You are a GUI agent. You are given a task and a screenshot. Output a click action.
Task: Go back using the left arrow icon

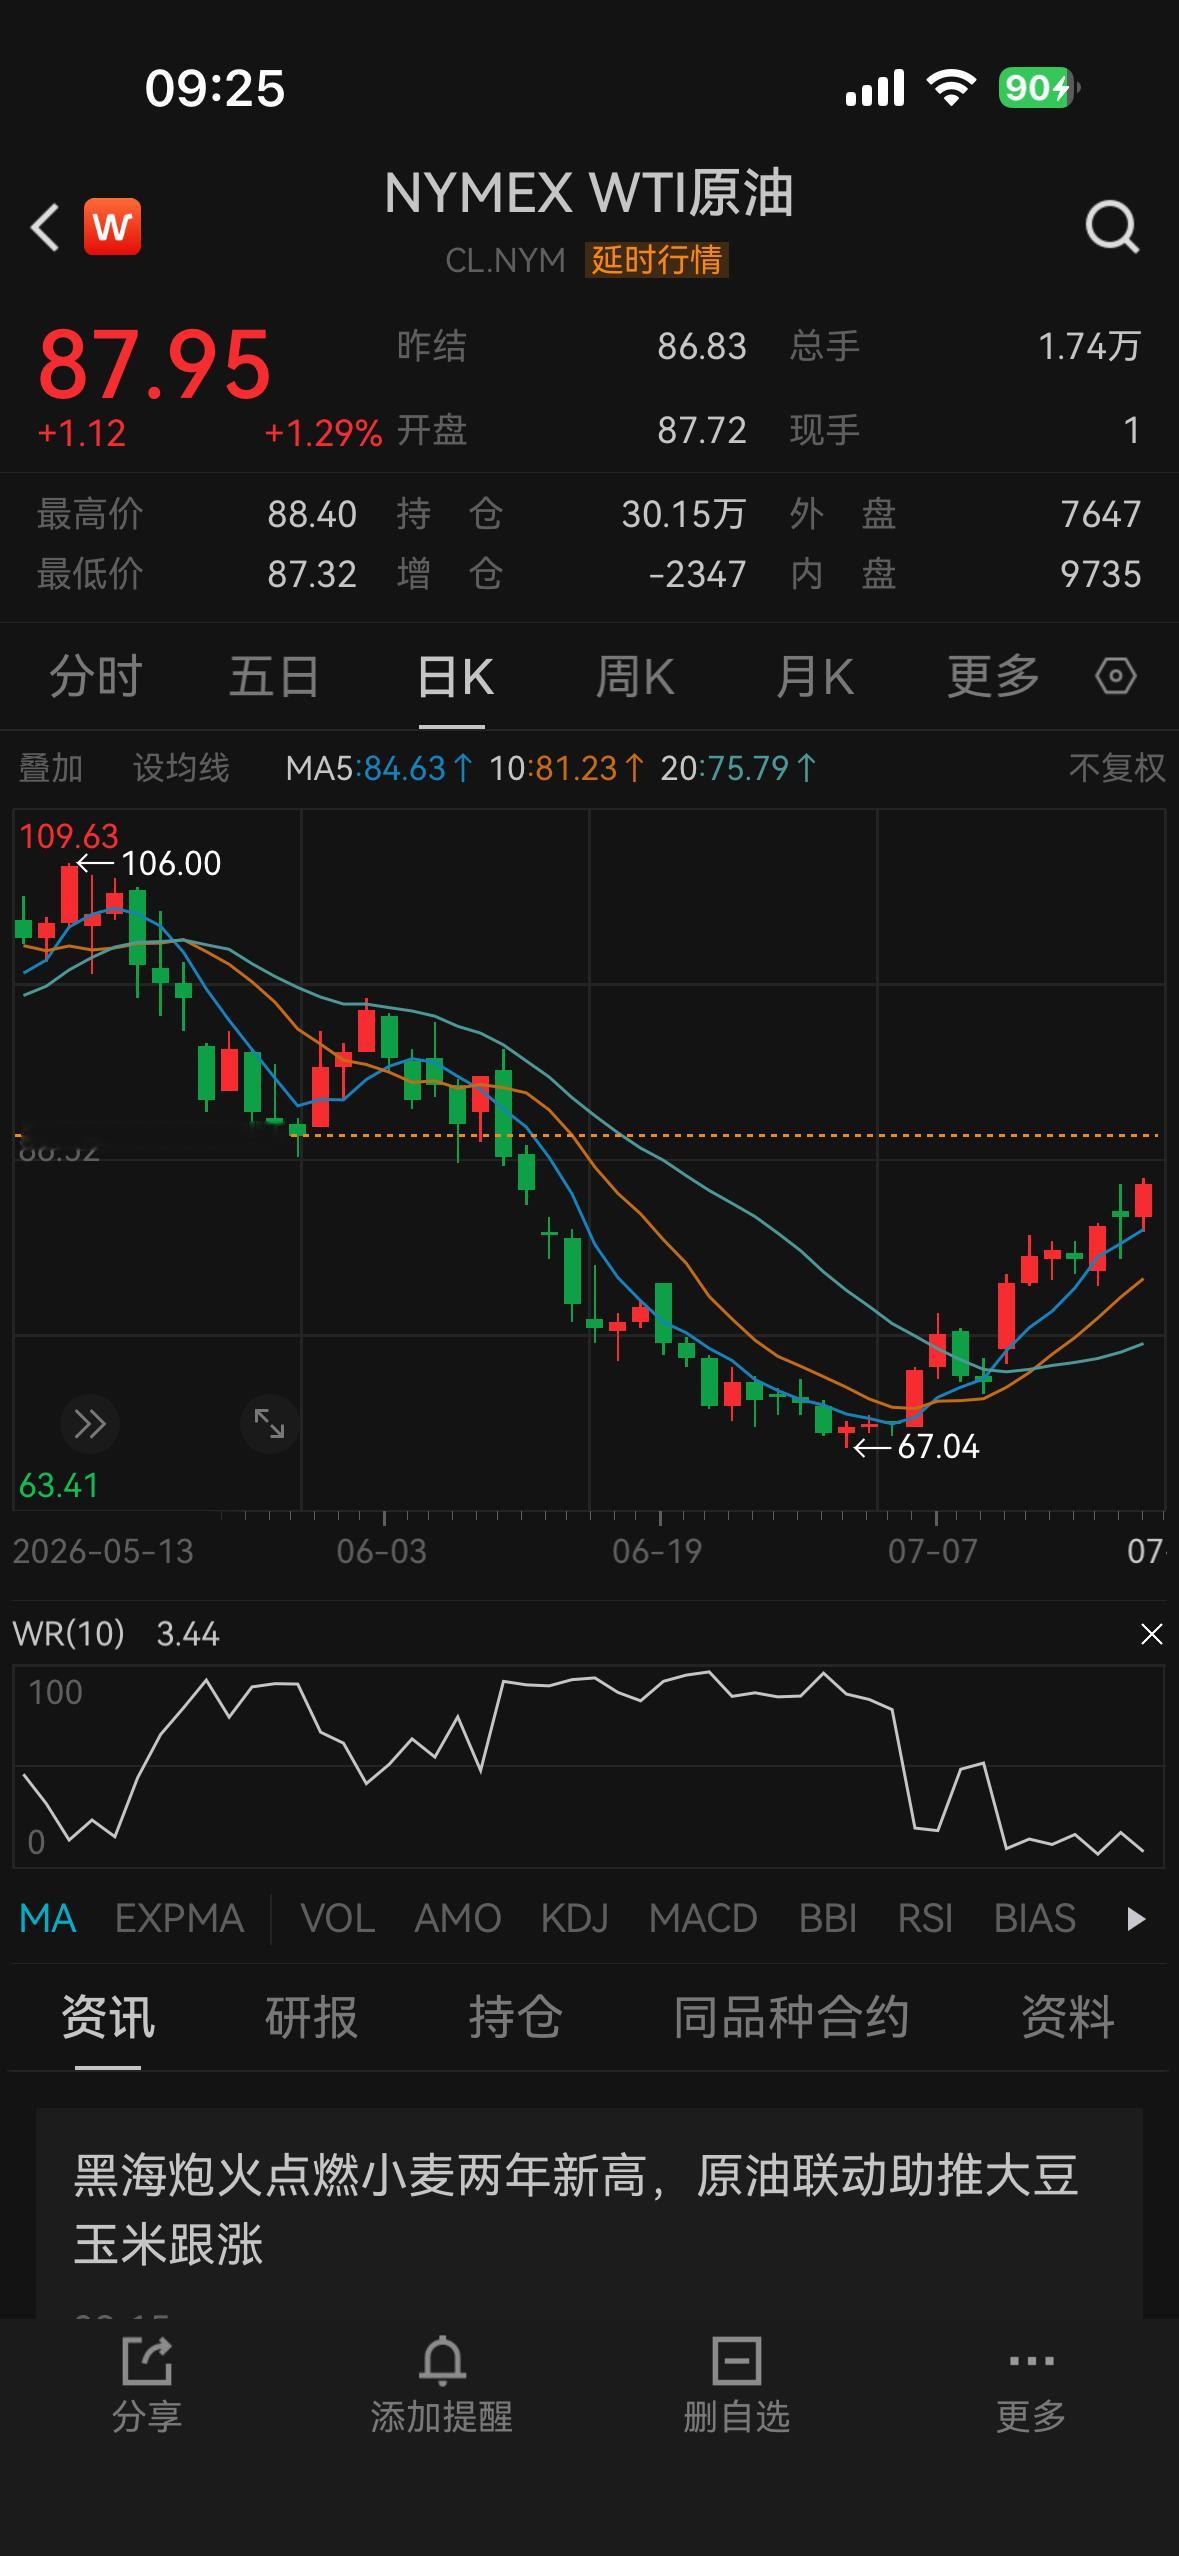point(45,227)
